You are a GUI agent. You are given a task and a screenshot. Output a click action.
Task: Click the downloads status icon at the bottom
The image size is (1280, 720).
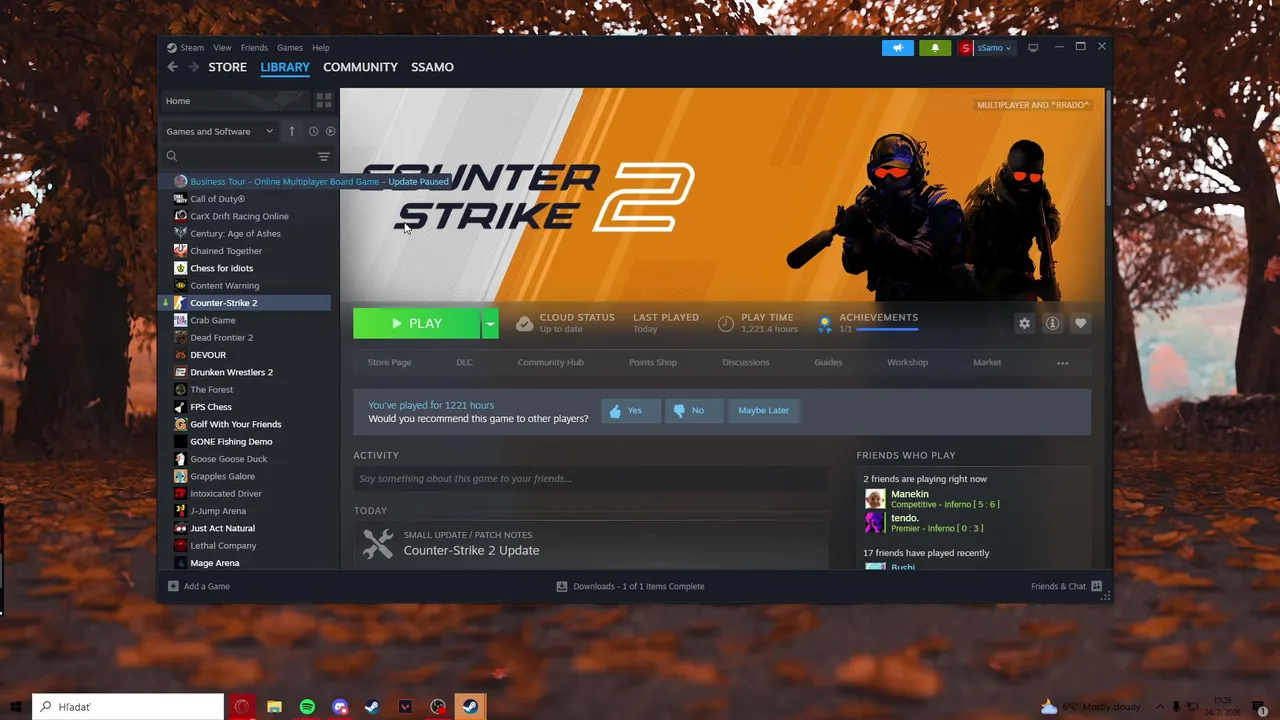point(562,586)
